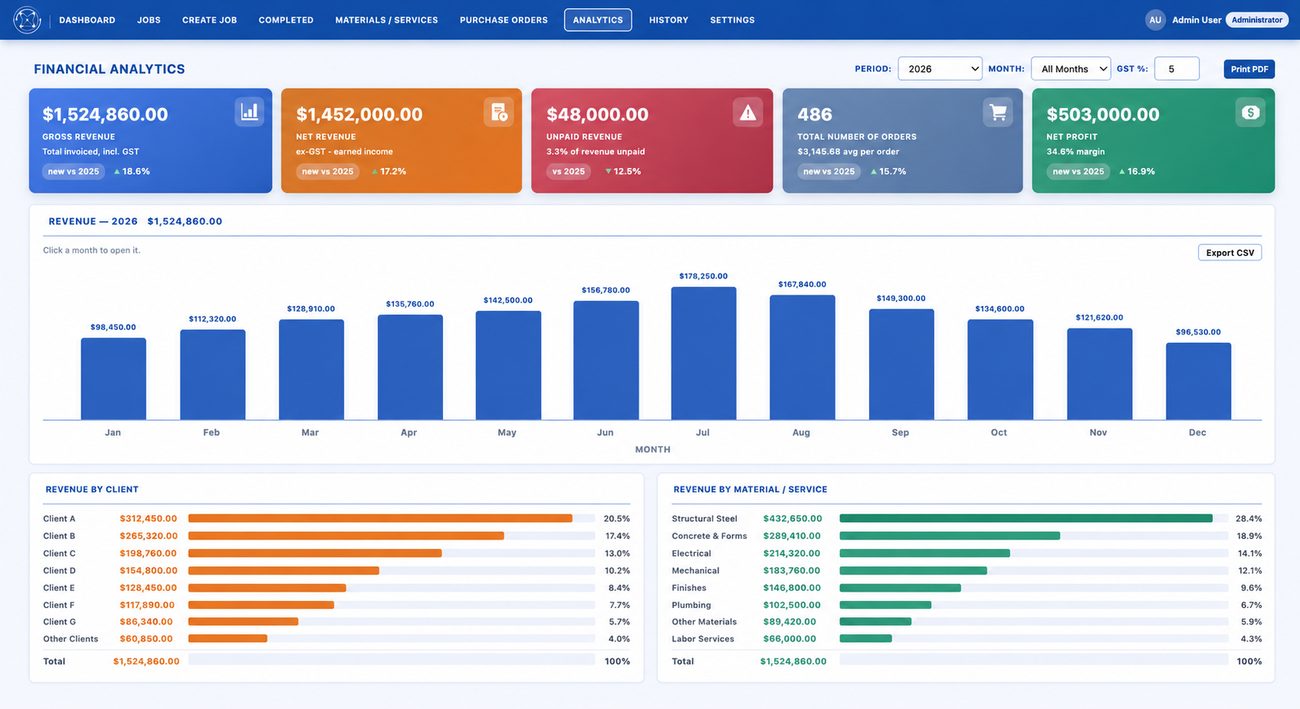Open Settings from the navigation bar
This screenshot has width=1300, height=709.
(732, 20)
